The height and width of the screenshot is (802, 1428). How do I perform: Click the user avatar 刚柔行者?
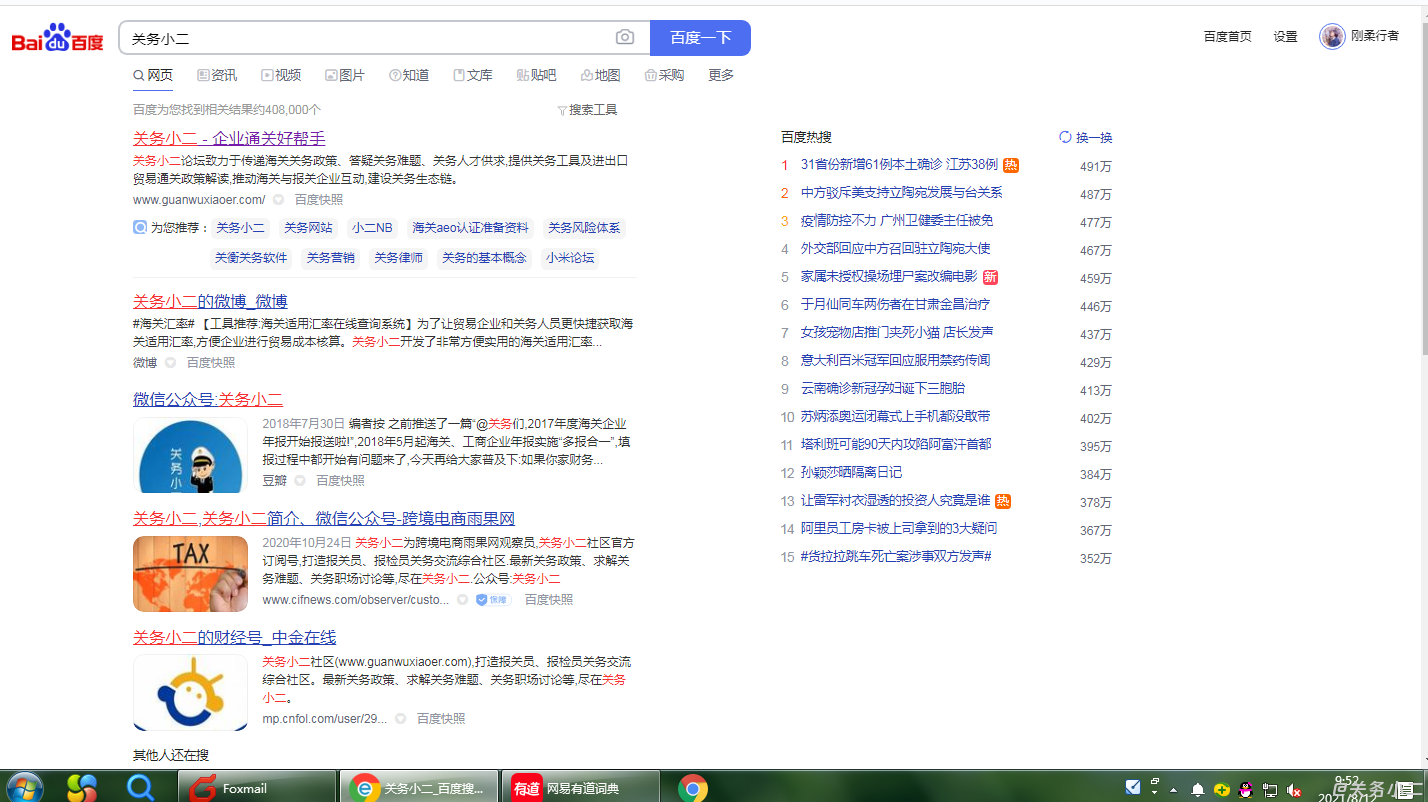1332,37
